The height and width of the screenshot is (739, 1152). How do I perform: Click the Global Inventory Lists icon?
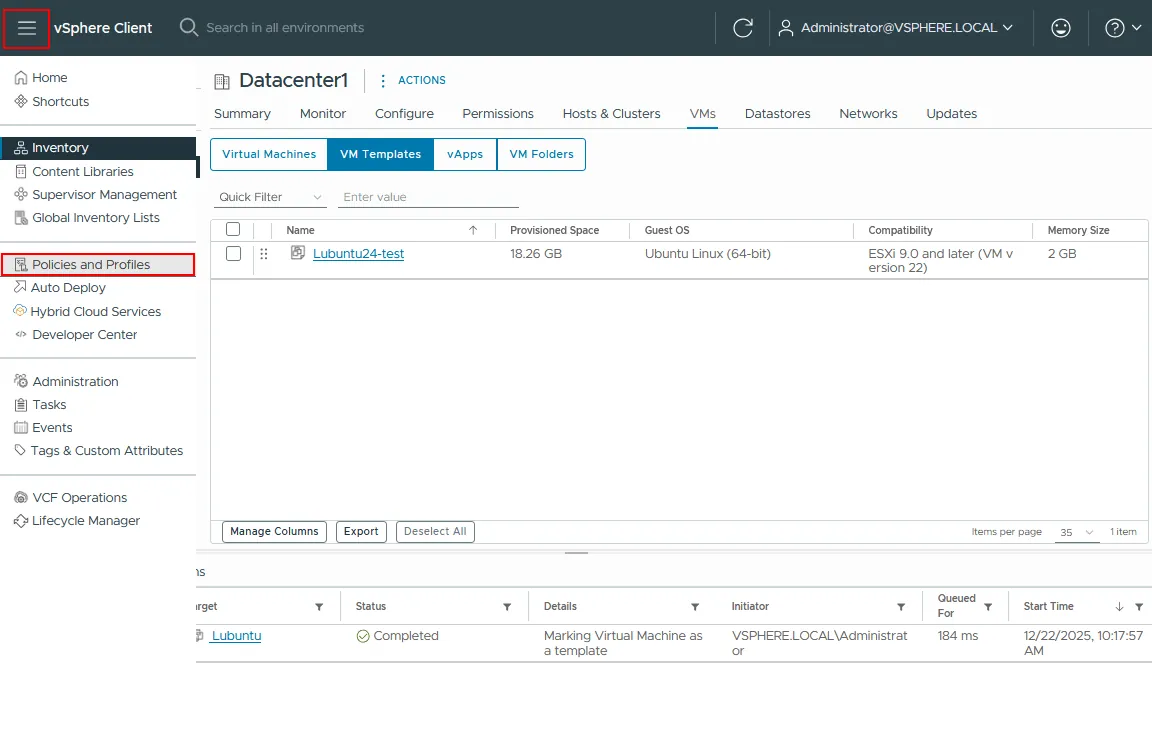tap(21, 217)
